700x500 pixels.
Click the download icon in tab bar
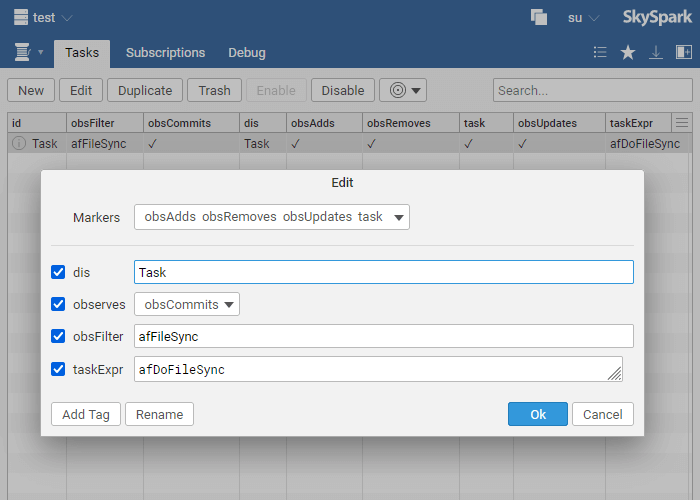(656, 53)
